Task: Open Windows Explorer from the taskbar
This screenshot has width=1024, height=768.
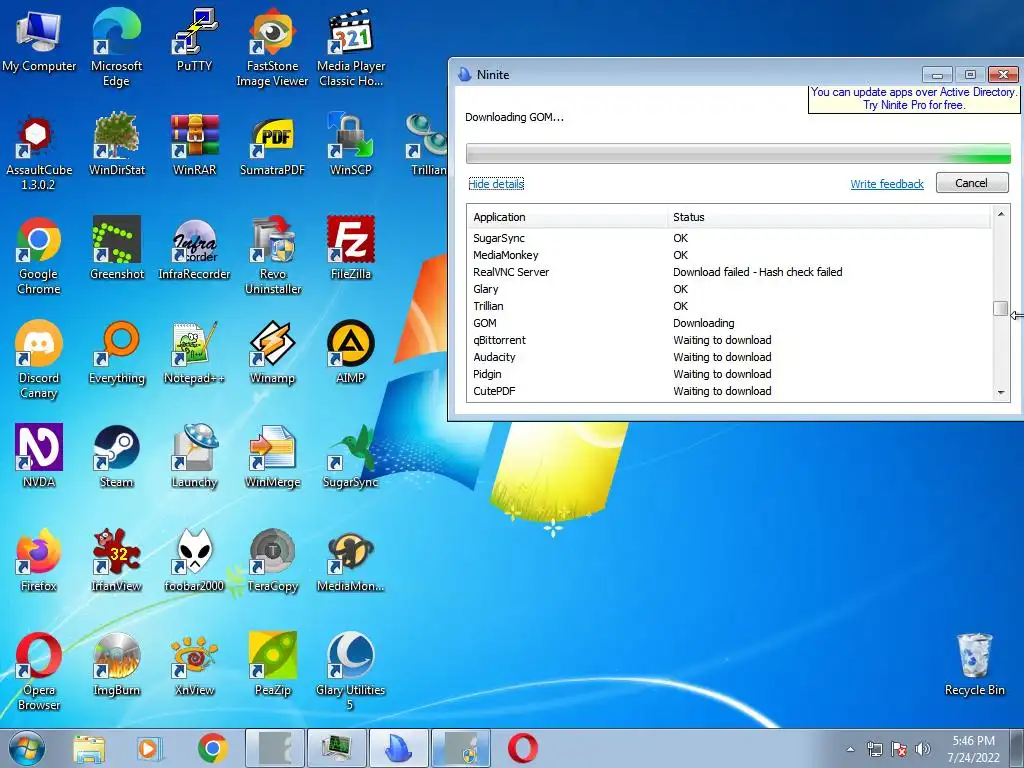Action: (x=89, y=748)
